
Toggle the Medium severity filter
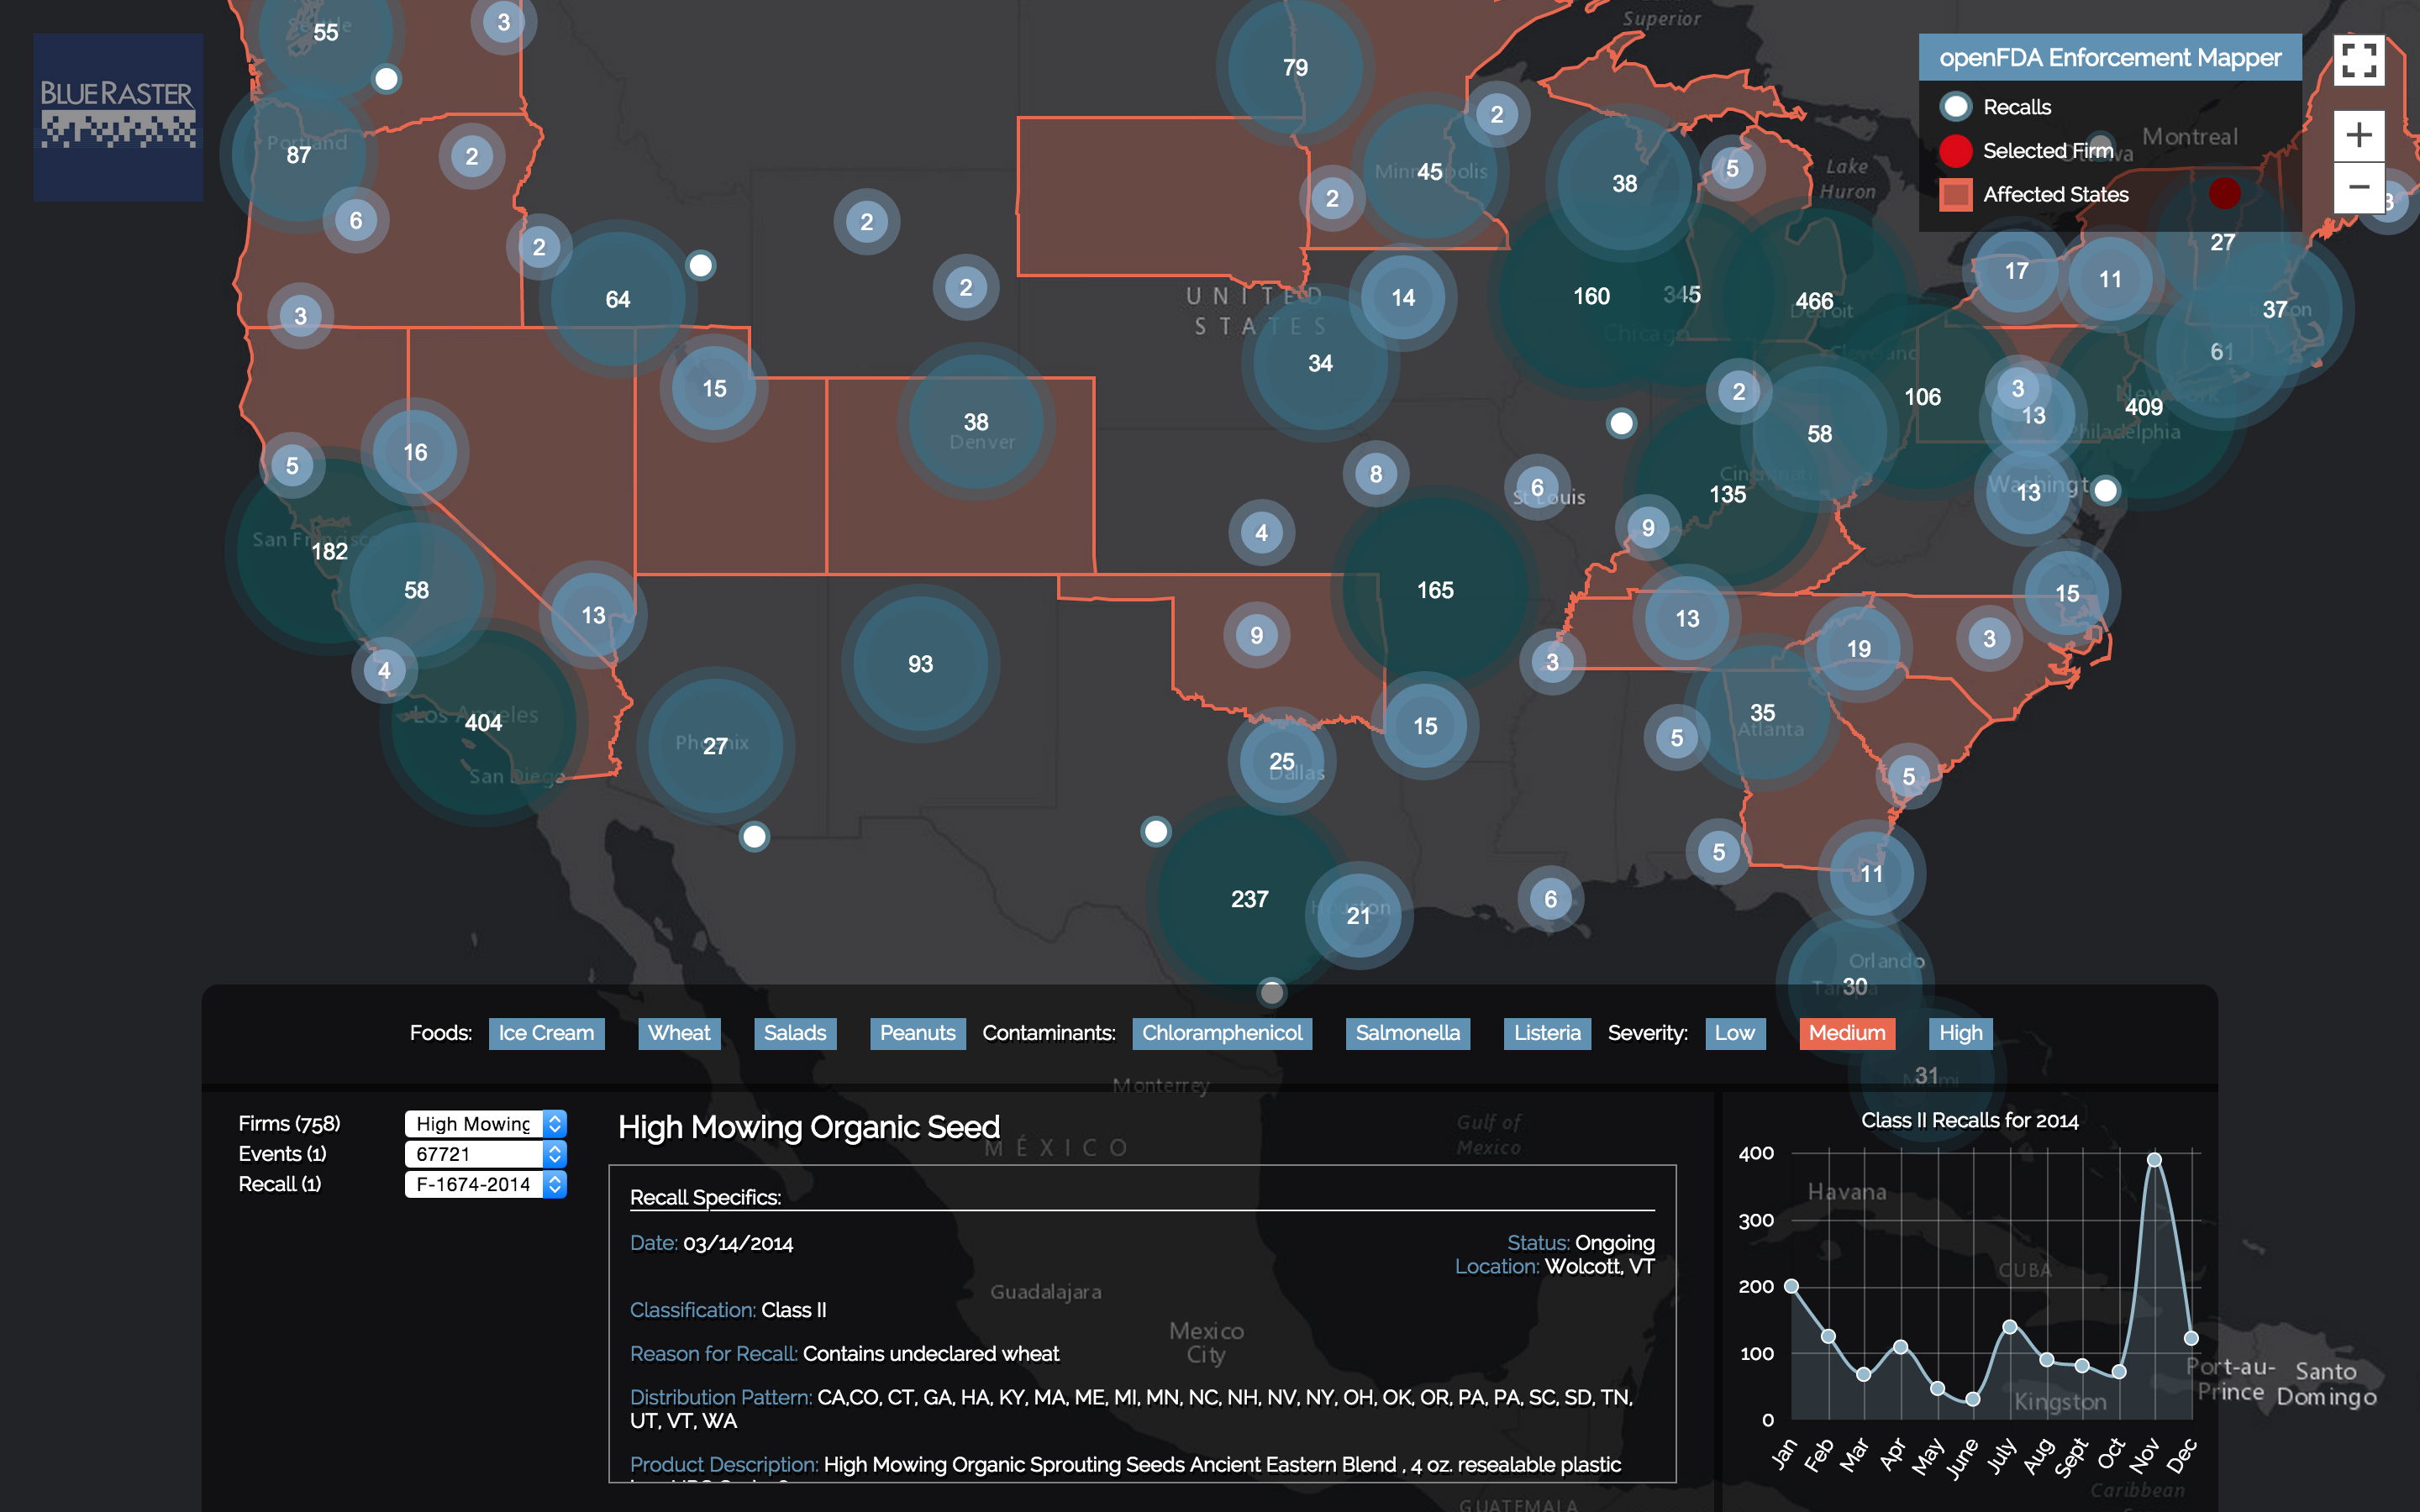point(1846,1033)
